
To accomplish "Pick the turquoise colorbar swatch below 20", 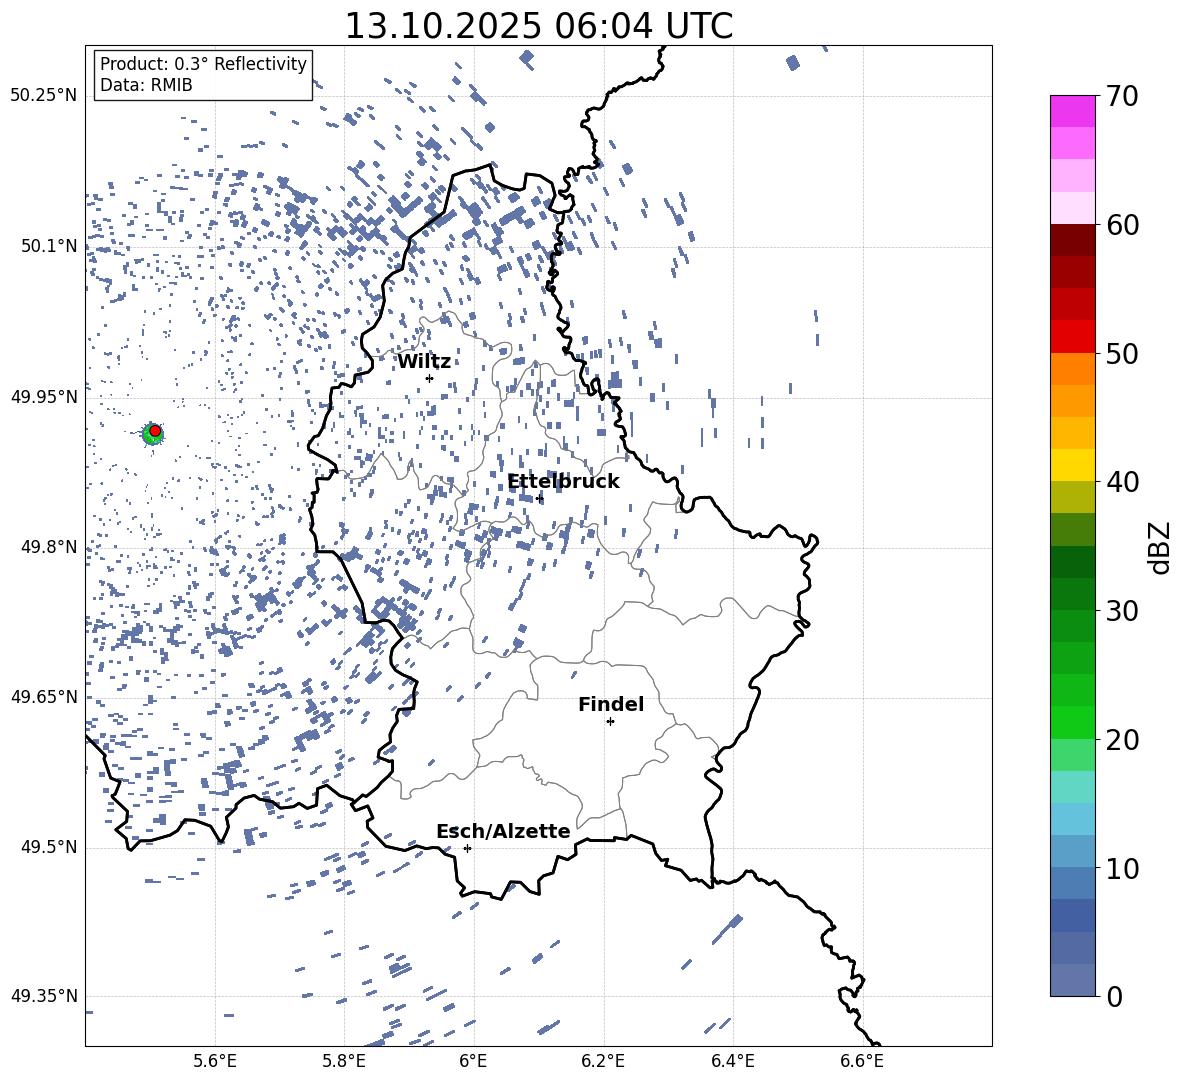I will pyautogui.click(x=1073, y=787).
